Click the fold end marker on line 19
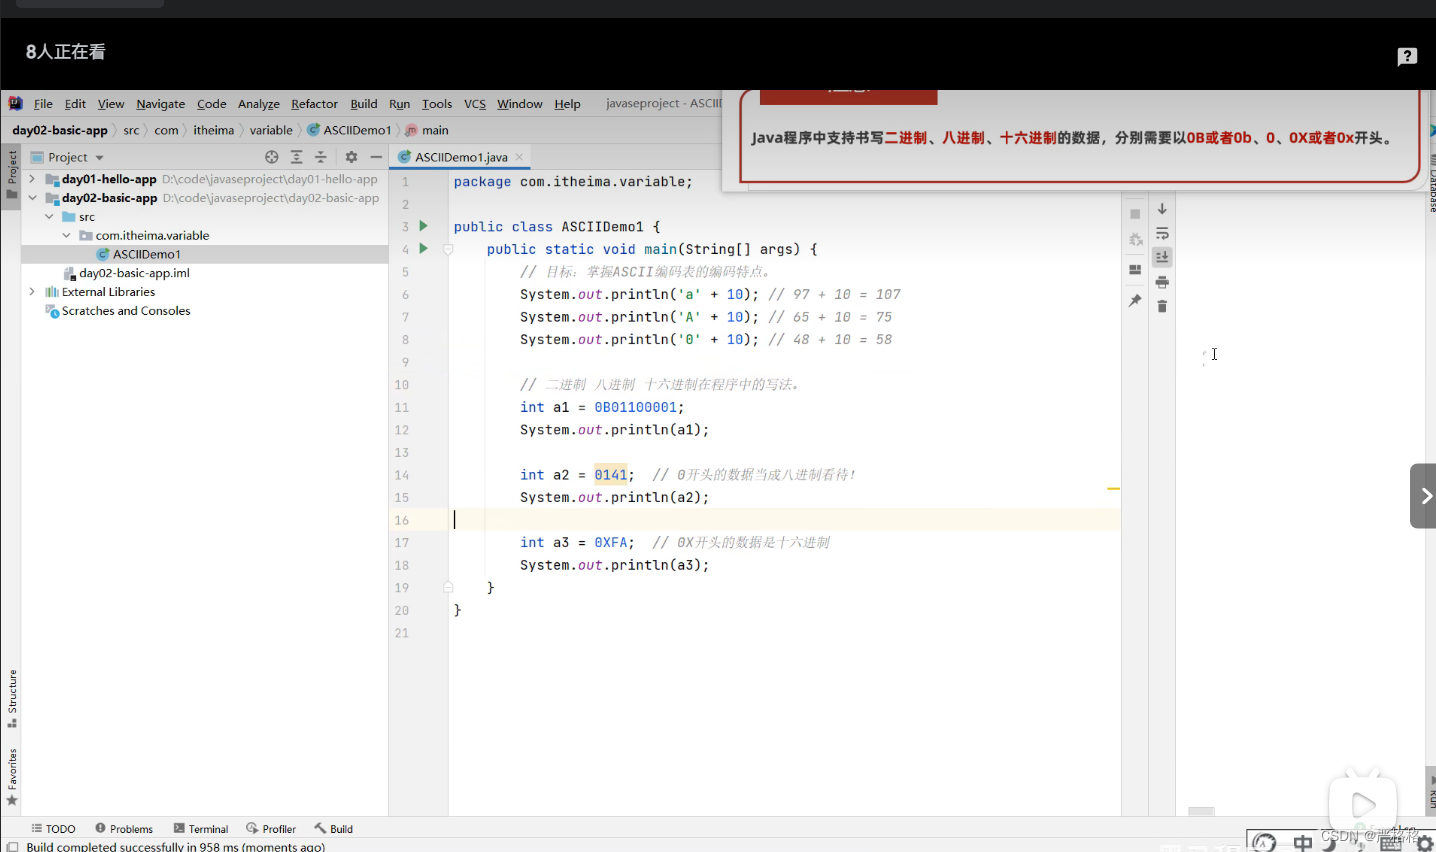Screen dimensions: 1436x852 (x=448, y=587)
